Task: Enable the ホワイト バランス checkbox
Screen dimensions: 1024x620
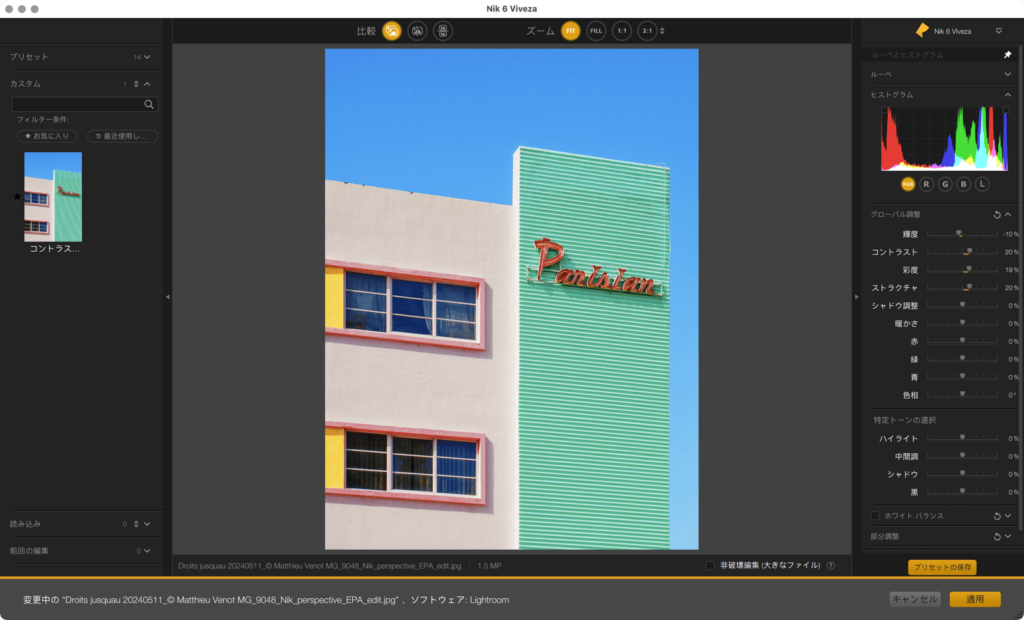Action: pyautogui.click(x=875, y=515)
